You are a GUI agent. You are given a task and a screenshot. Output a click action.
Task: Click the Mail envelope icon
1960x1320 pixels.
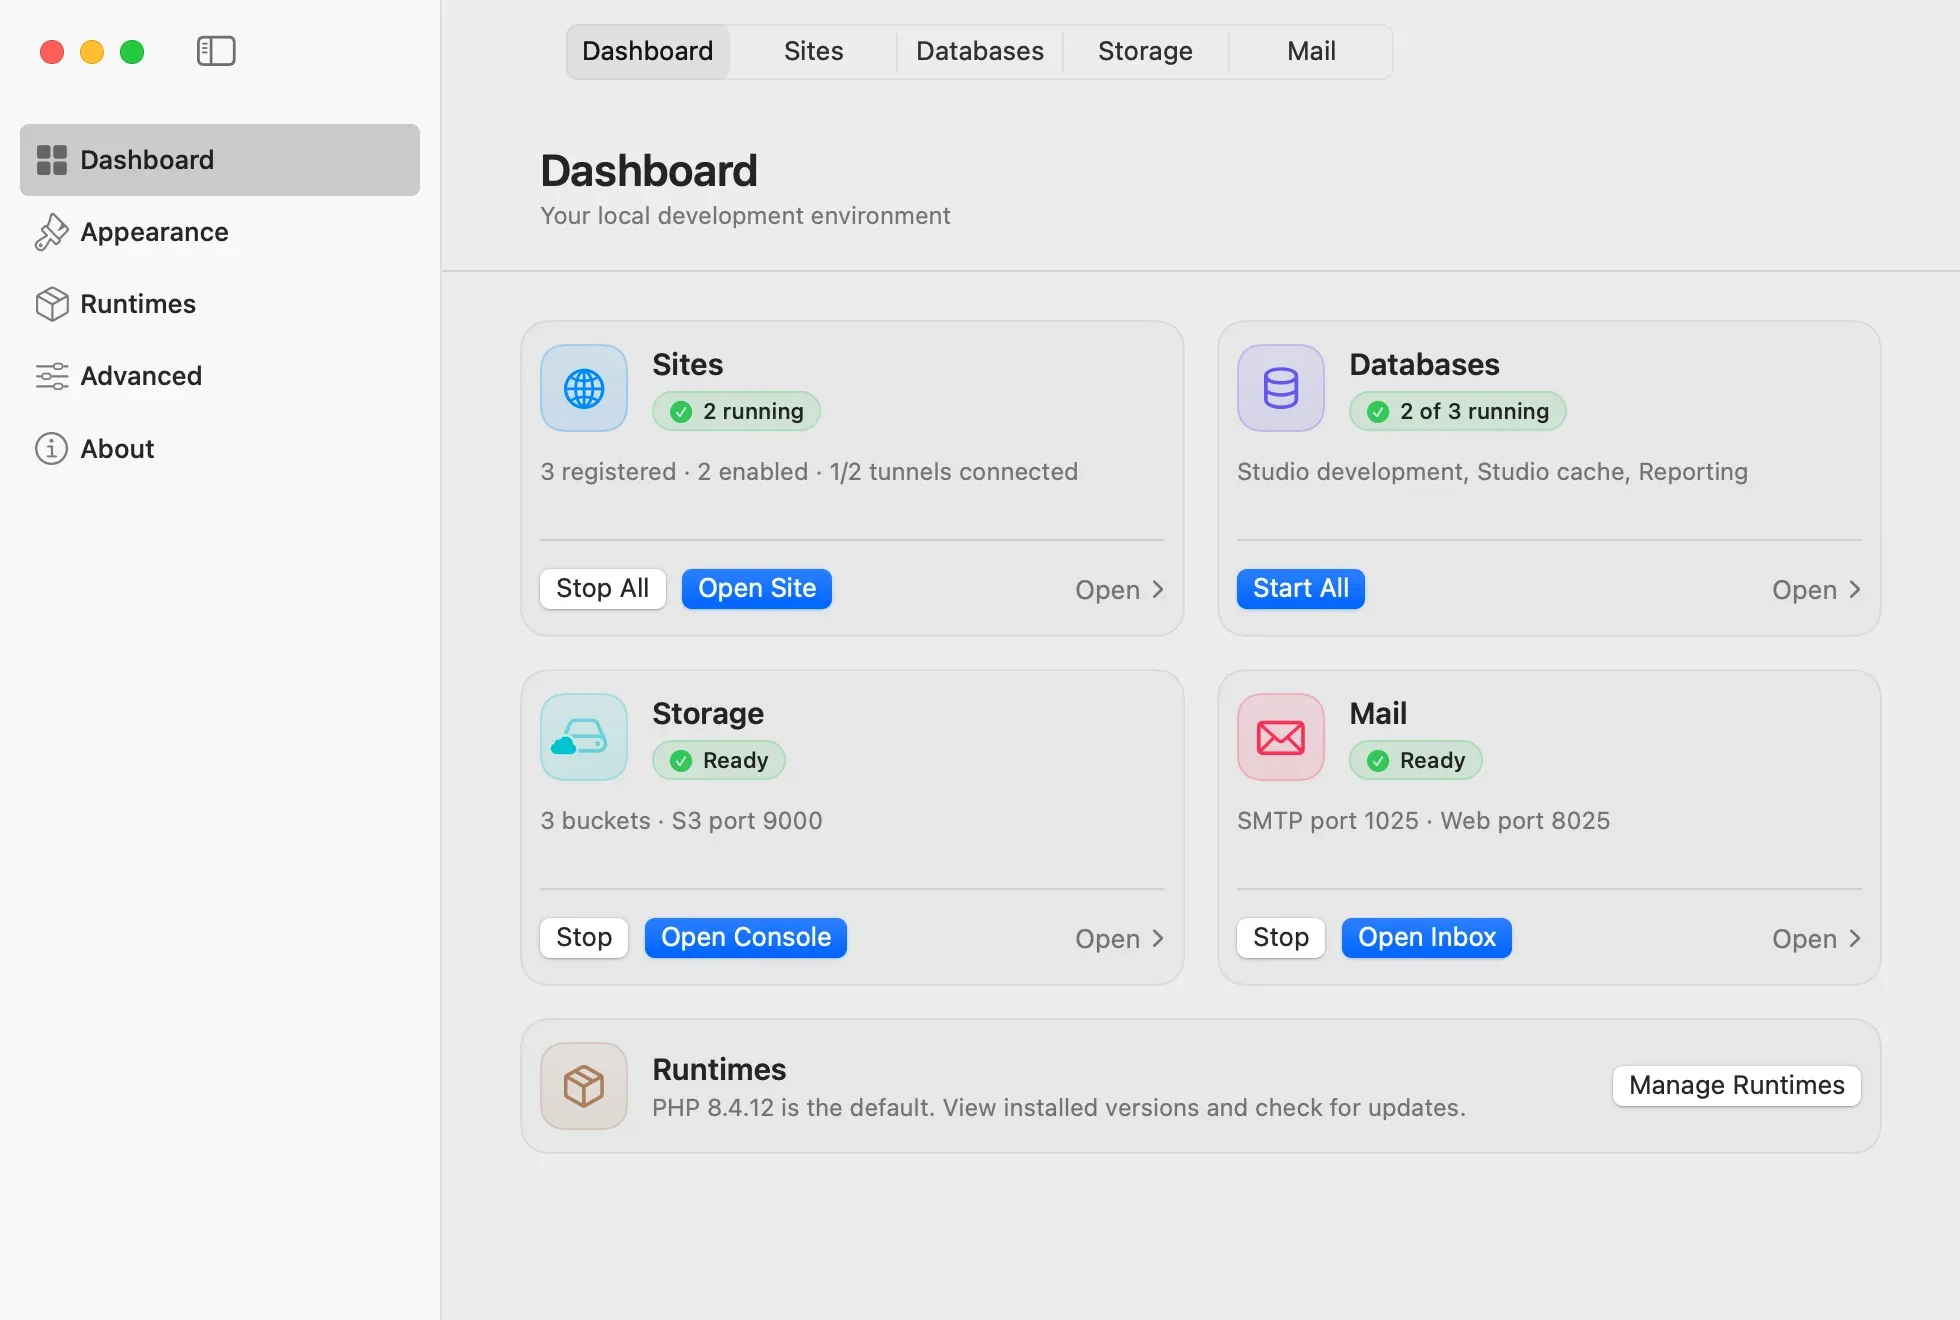point(1281,737)
